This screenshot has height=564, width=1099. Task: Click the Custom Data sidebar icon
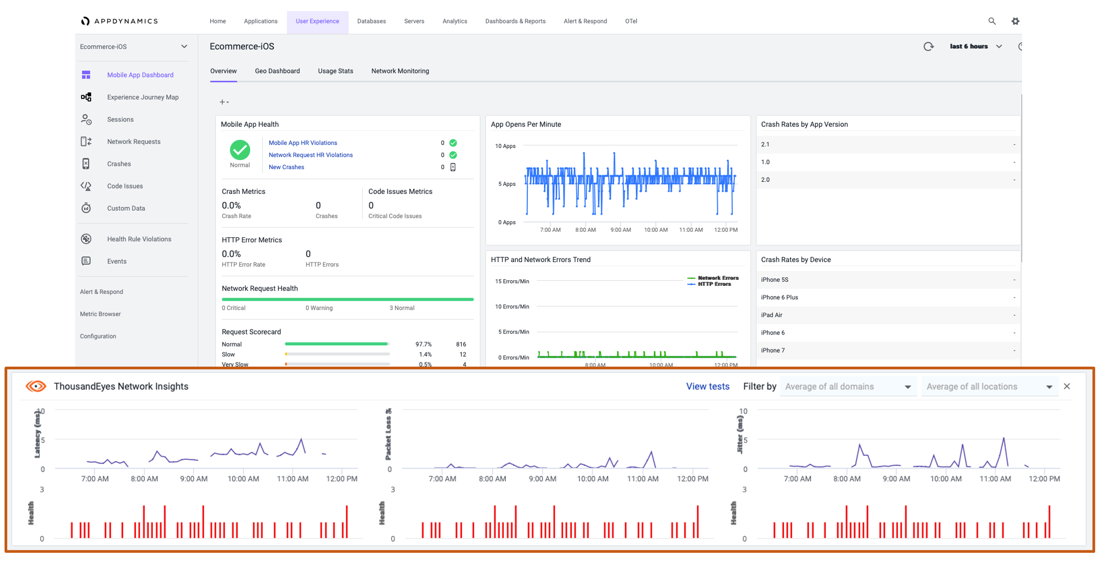pos(86,208)
